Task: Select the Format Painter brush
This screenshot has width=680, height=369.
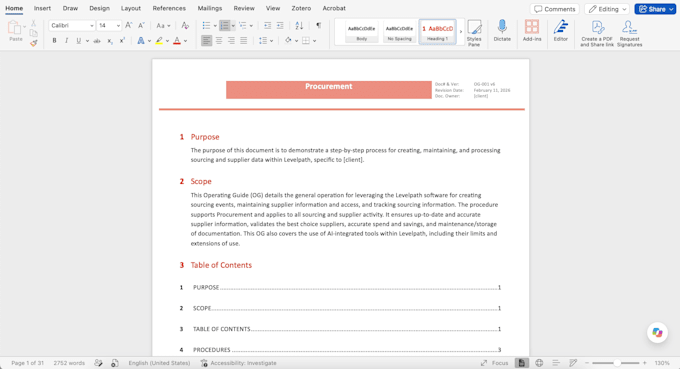Action: [x=33, y=43]
